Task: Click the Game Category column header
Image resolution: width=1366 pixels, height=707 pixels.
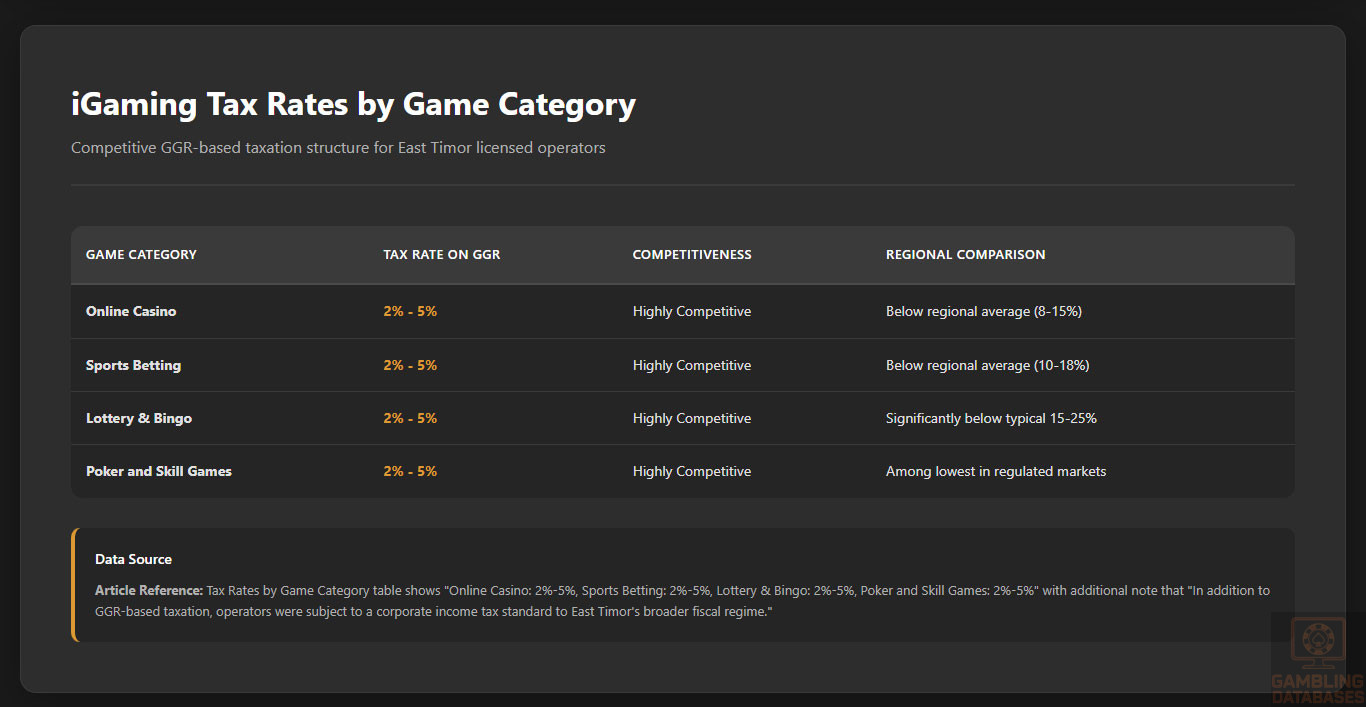Action: [x=141, y=255]
